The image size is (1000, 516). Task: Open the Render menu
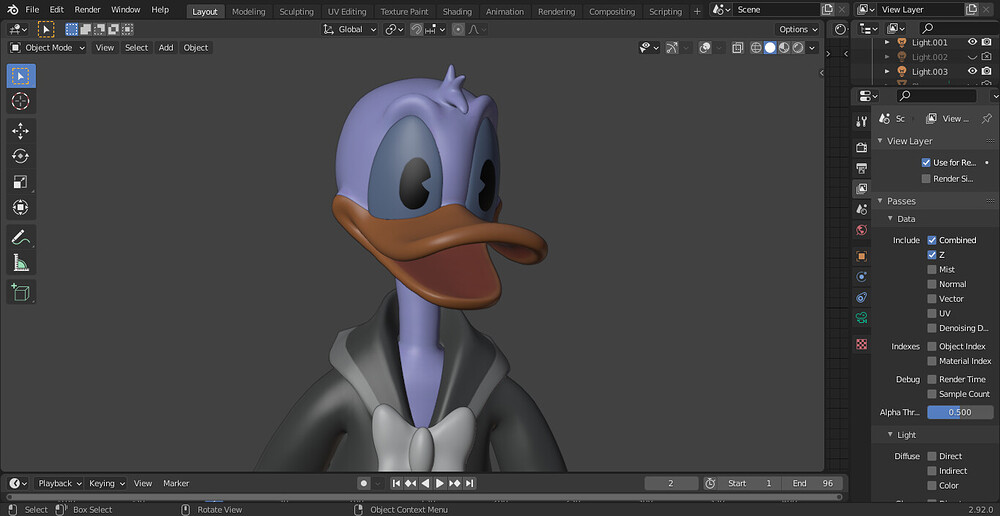(87, 10)
